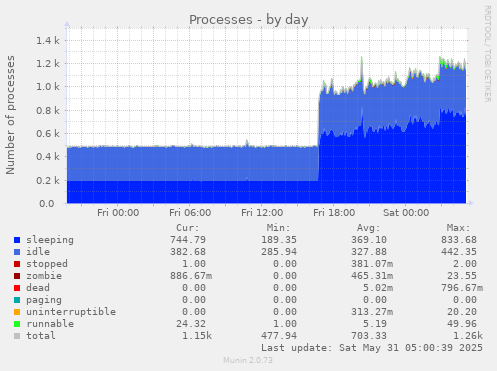Click the 'Fri 00:00' x-axis label
Viewport: 497px width, 371px height.
118,213
